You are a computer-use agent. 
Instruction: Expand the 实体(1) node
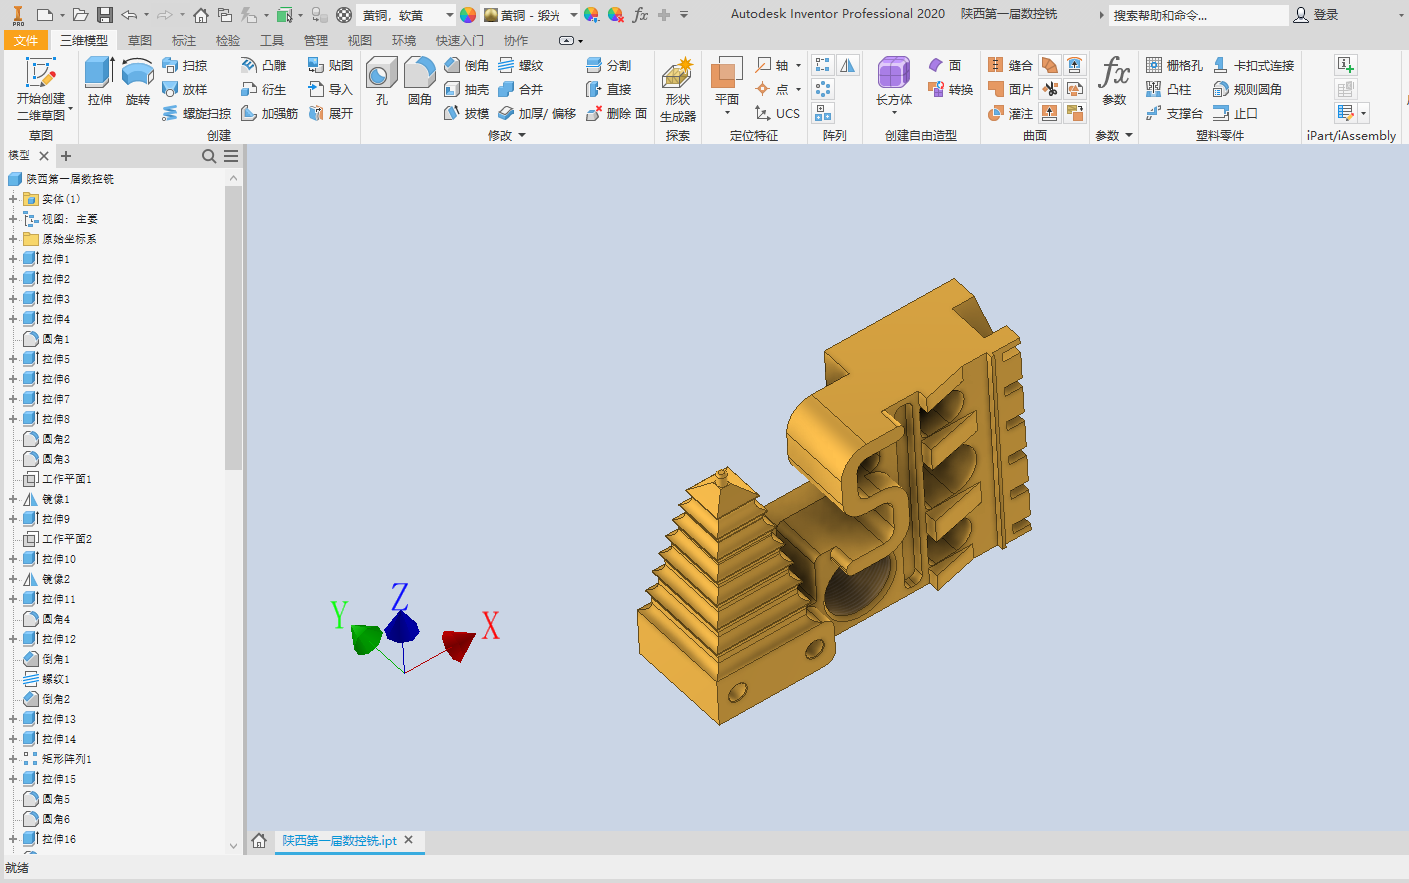pos(13,199)
